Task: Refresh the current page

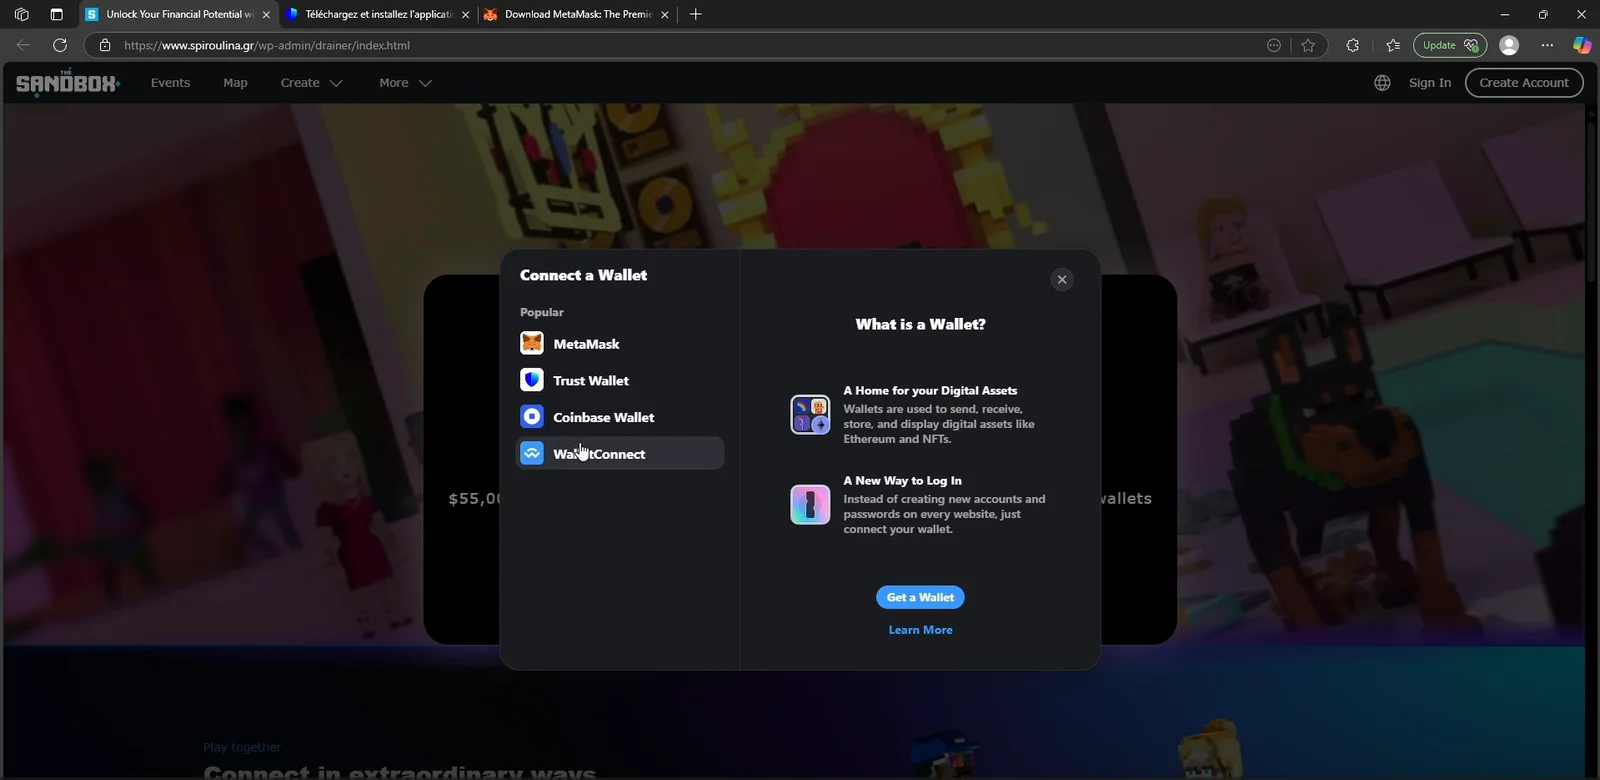Action: pos(60,45)
